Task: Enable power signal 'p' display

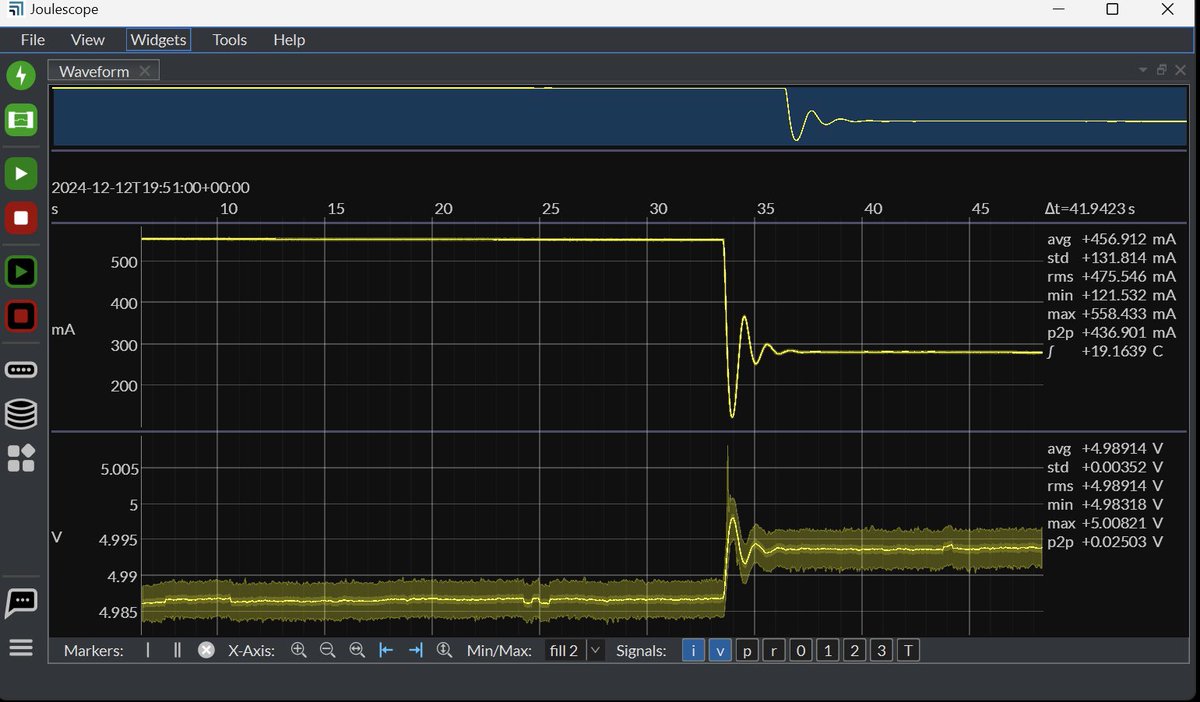Action: point(747,651)
